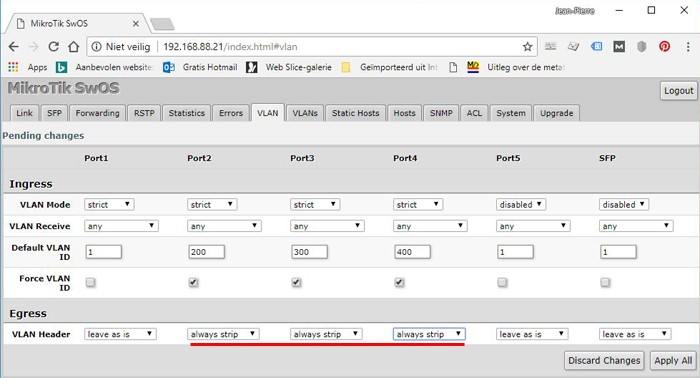This screenshot has width=700, height=378.
Task: Click the shield extension icon
Action: click(642, 46)
